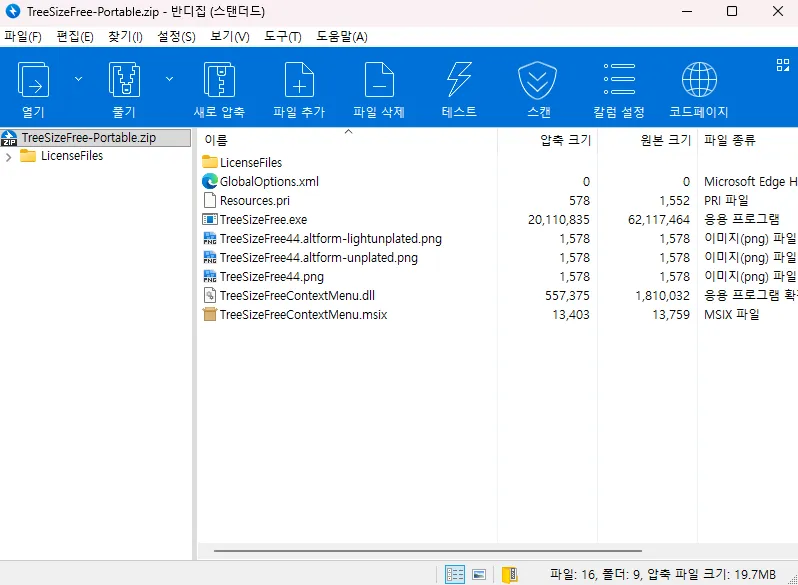Click the GlobalOptions.xml Edge icon
Image resolution: width=798 pixels, height=585 pixels.
(210, 181)
